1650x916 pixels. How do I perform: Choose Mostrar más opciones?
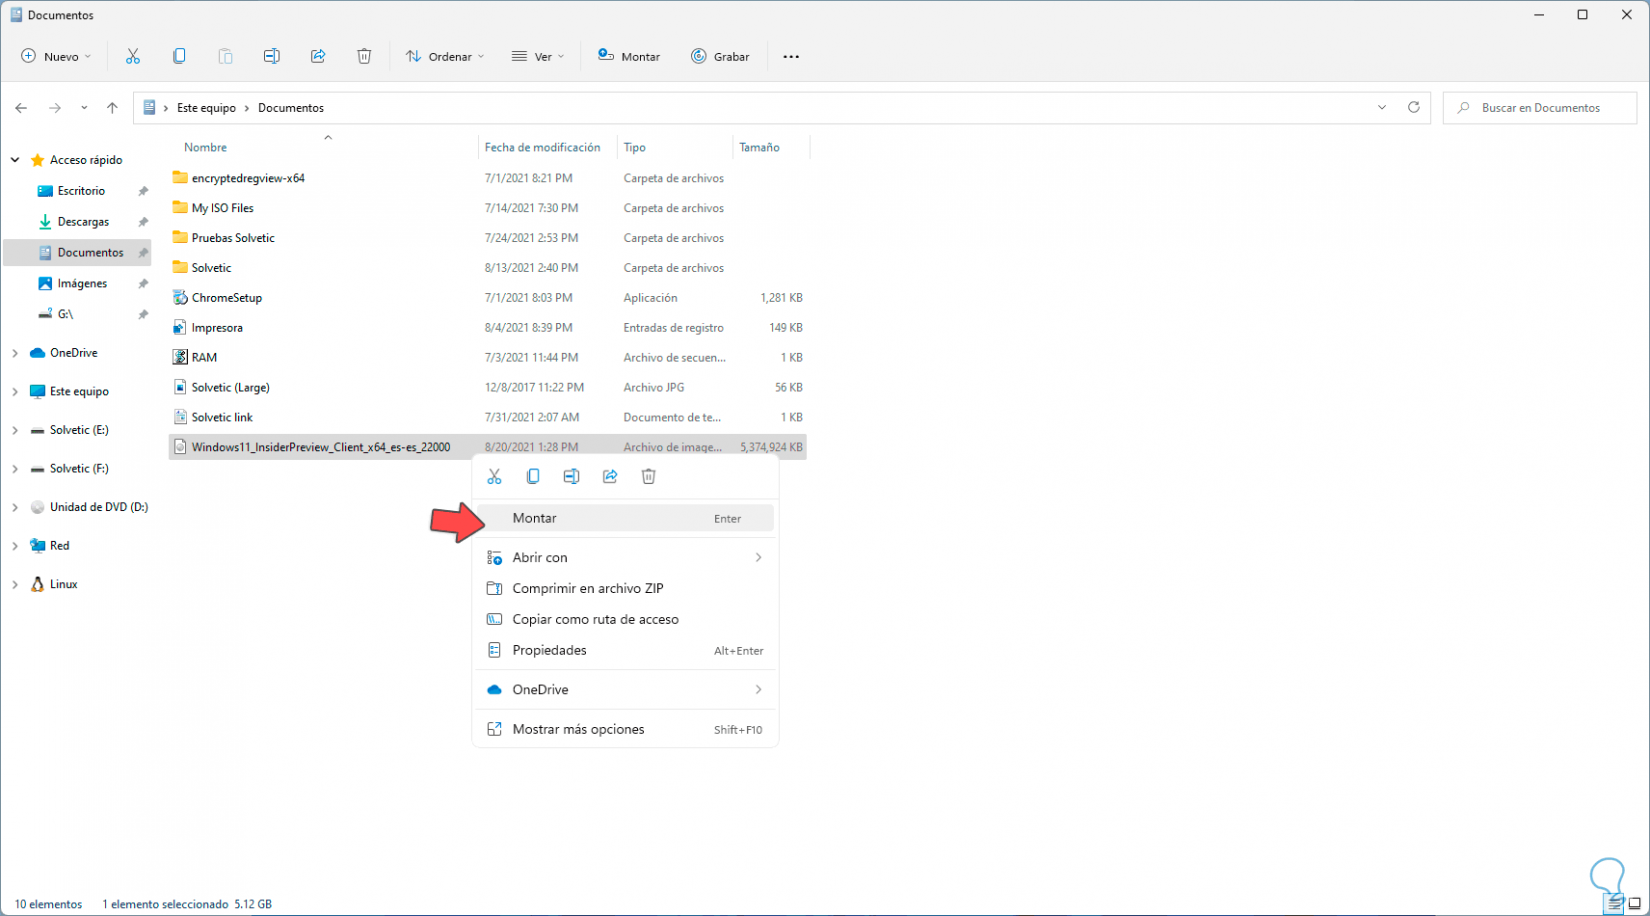[625, 729]
